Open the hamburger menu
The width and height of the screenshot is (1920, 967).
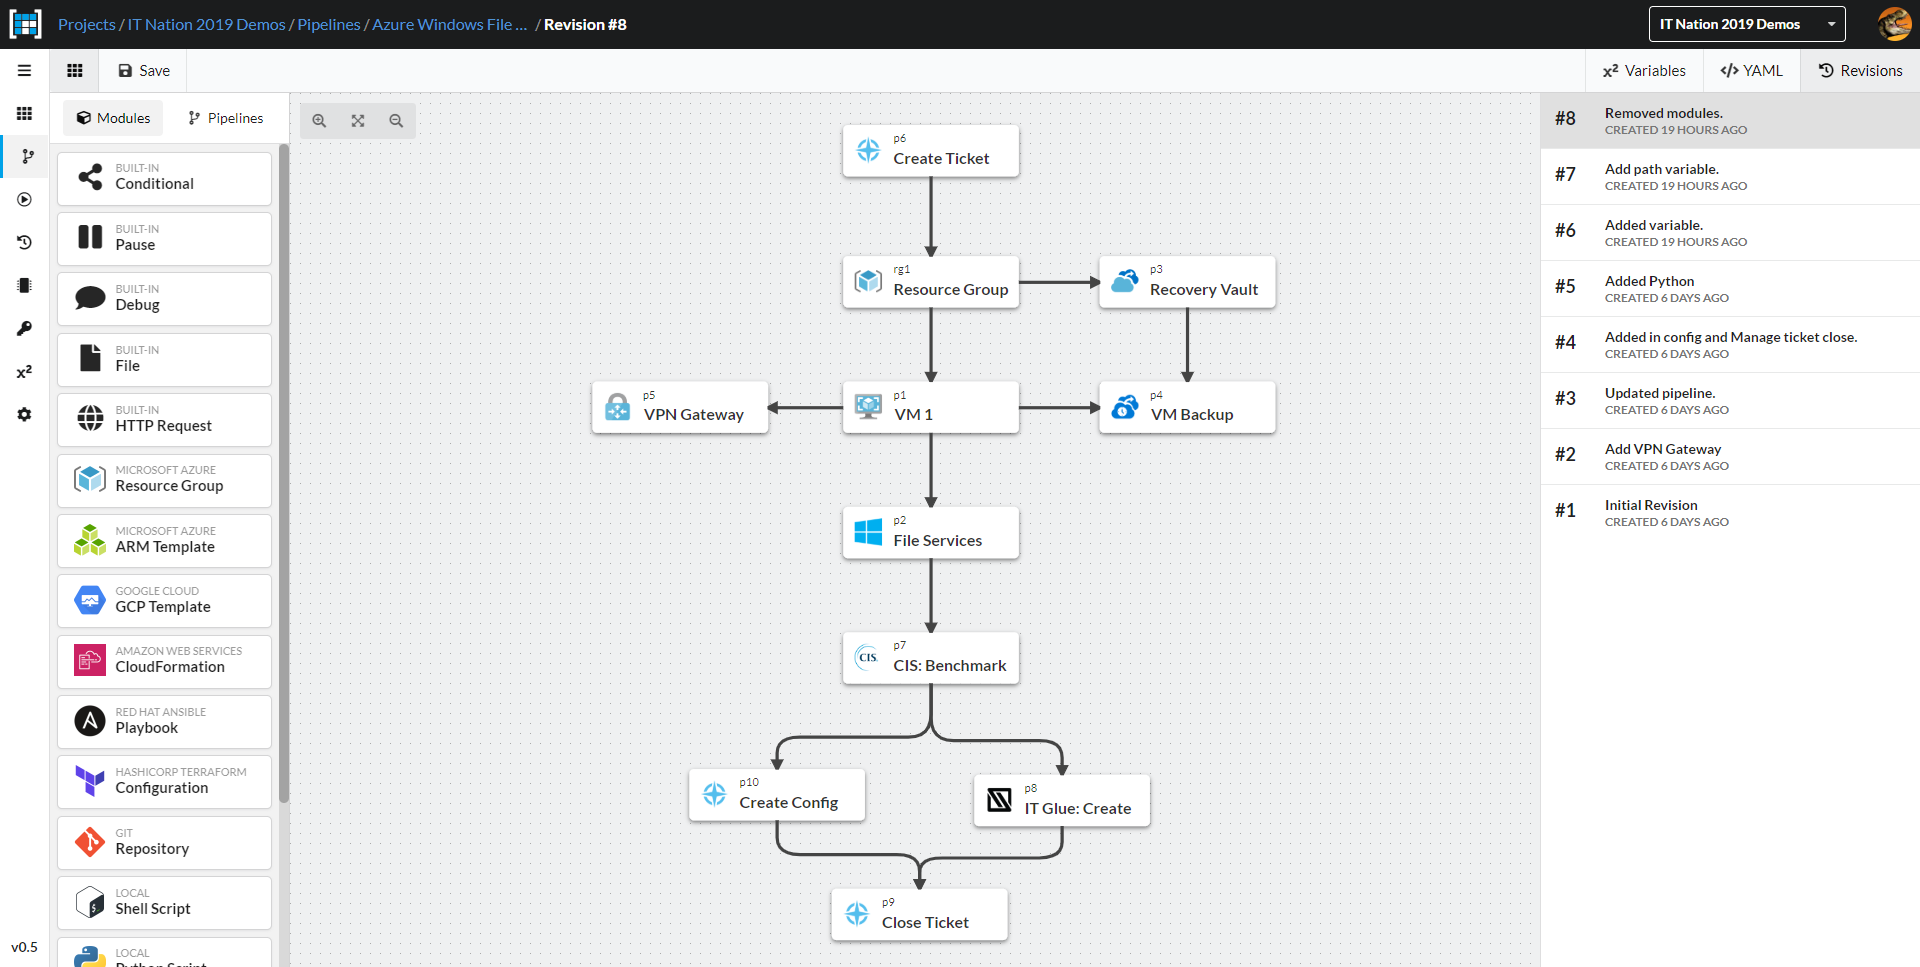pyautogui.click(x=24, y=71)
